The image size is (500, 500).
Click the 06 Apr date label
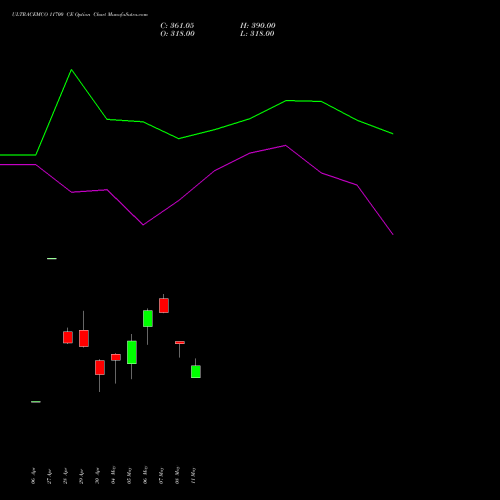[x=33, y=476]
